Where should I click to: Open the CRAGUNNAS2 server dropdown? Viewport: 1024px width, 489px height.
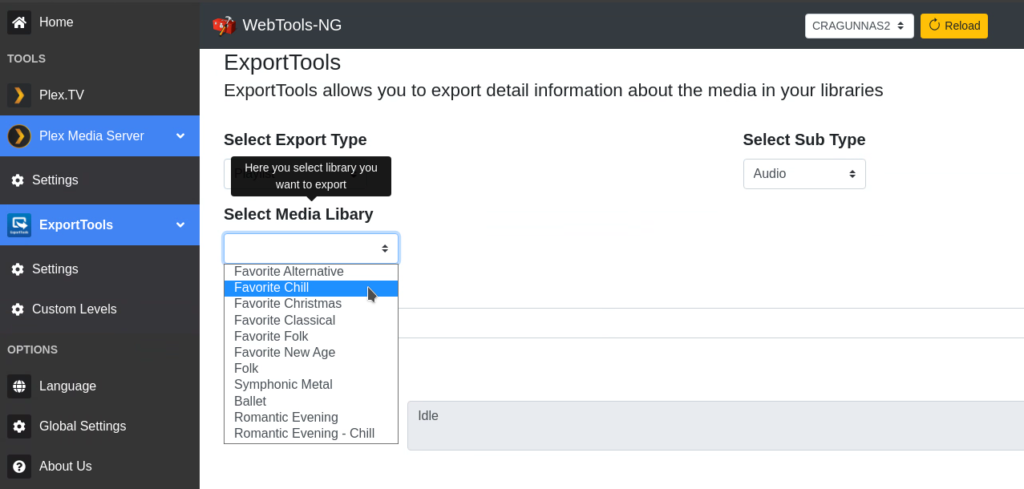[859, 26]
